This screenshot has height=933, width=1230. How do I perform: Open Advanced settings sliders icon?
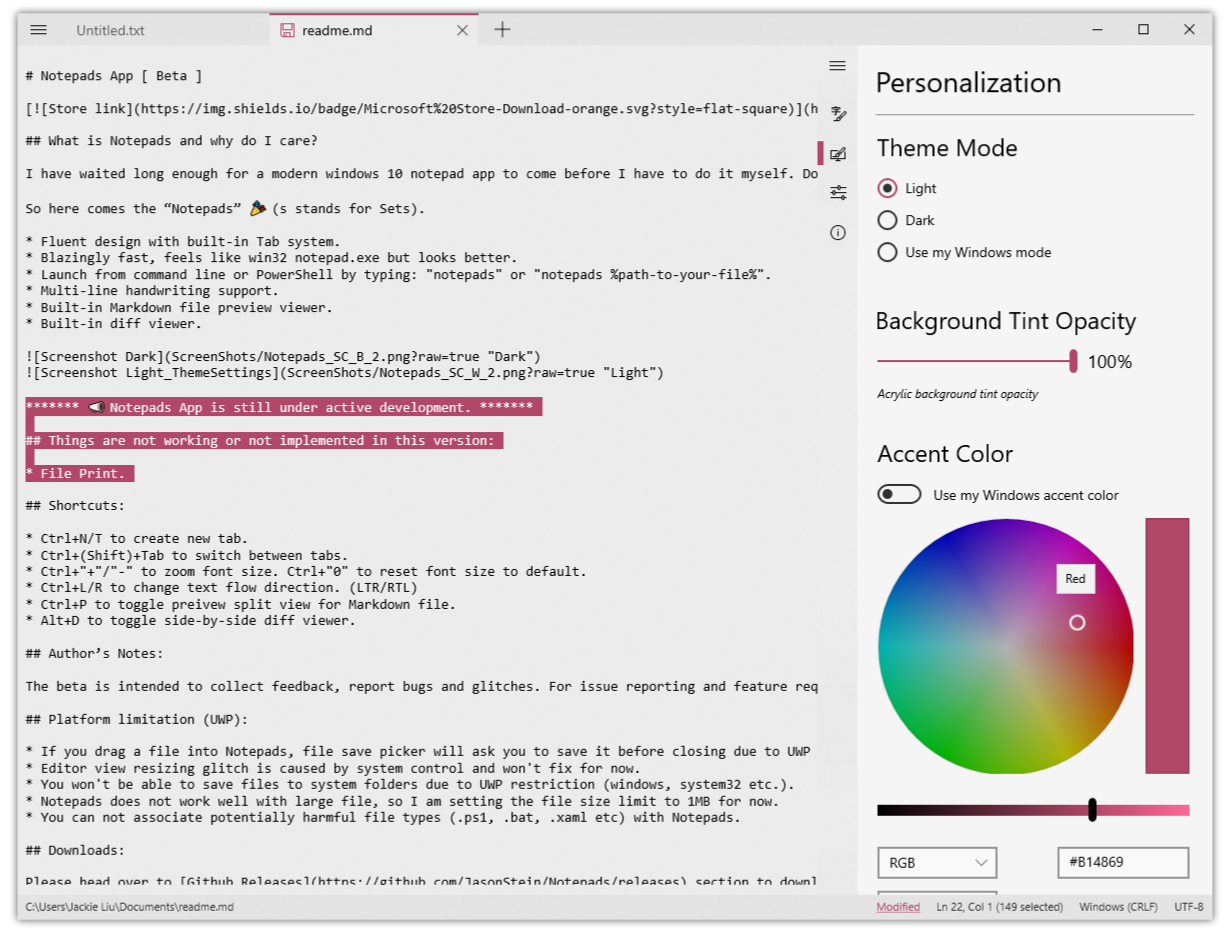pos(838,193)
